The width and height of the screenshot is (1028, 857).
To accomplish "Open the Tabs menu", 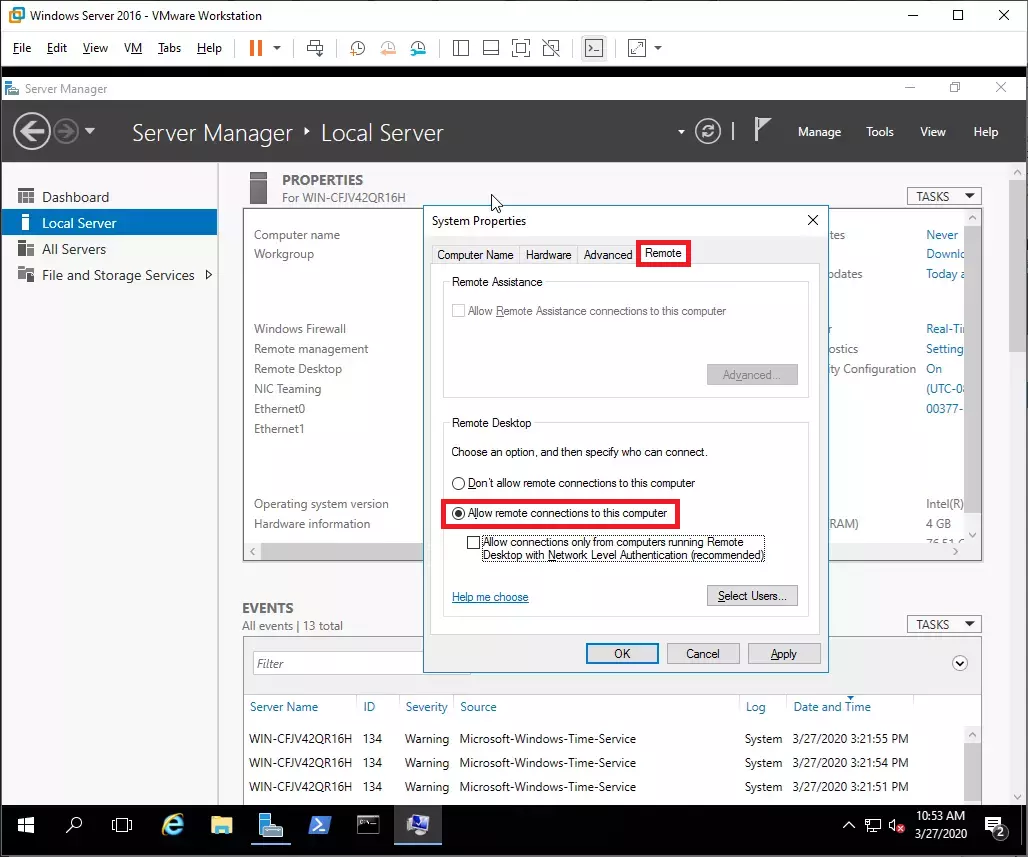I will tap(169, 48).
